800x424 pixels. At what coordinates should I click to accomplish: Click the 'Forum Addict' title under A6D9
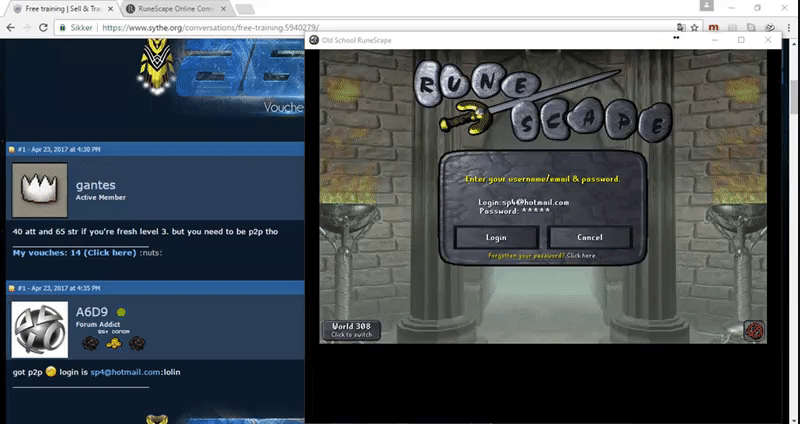coord(98,325)
